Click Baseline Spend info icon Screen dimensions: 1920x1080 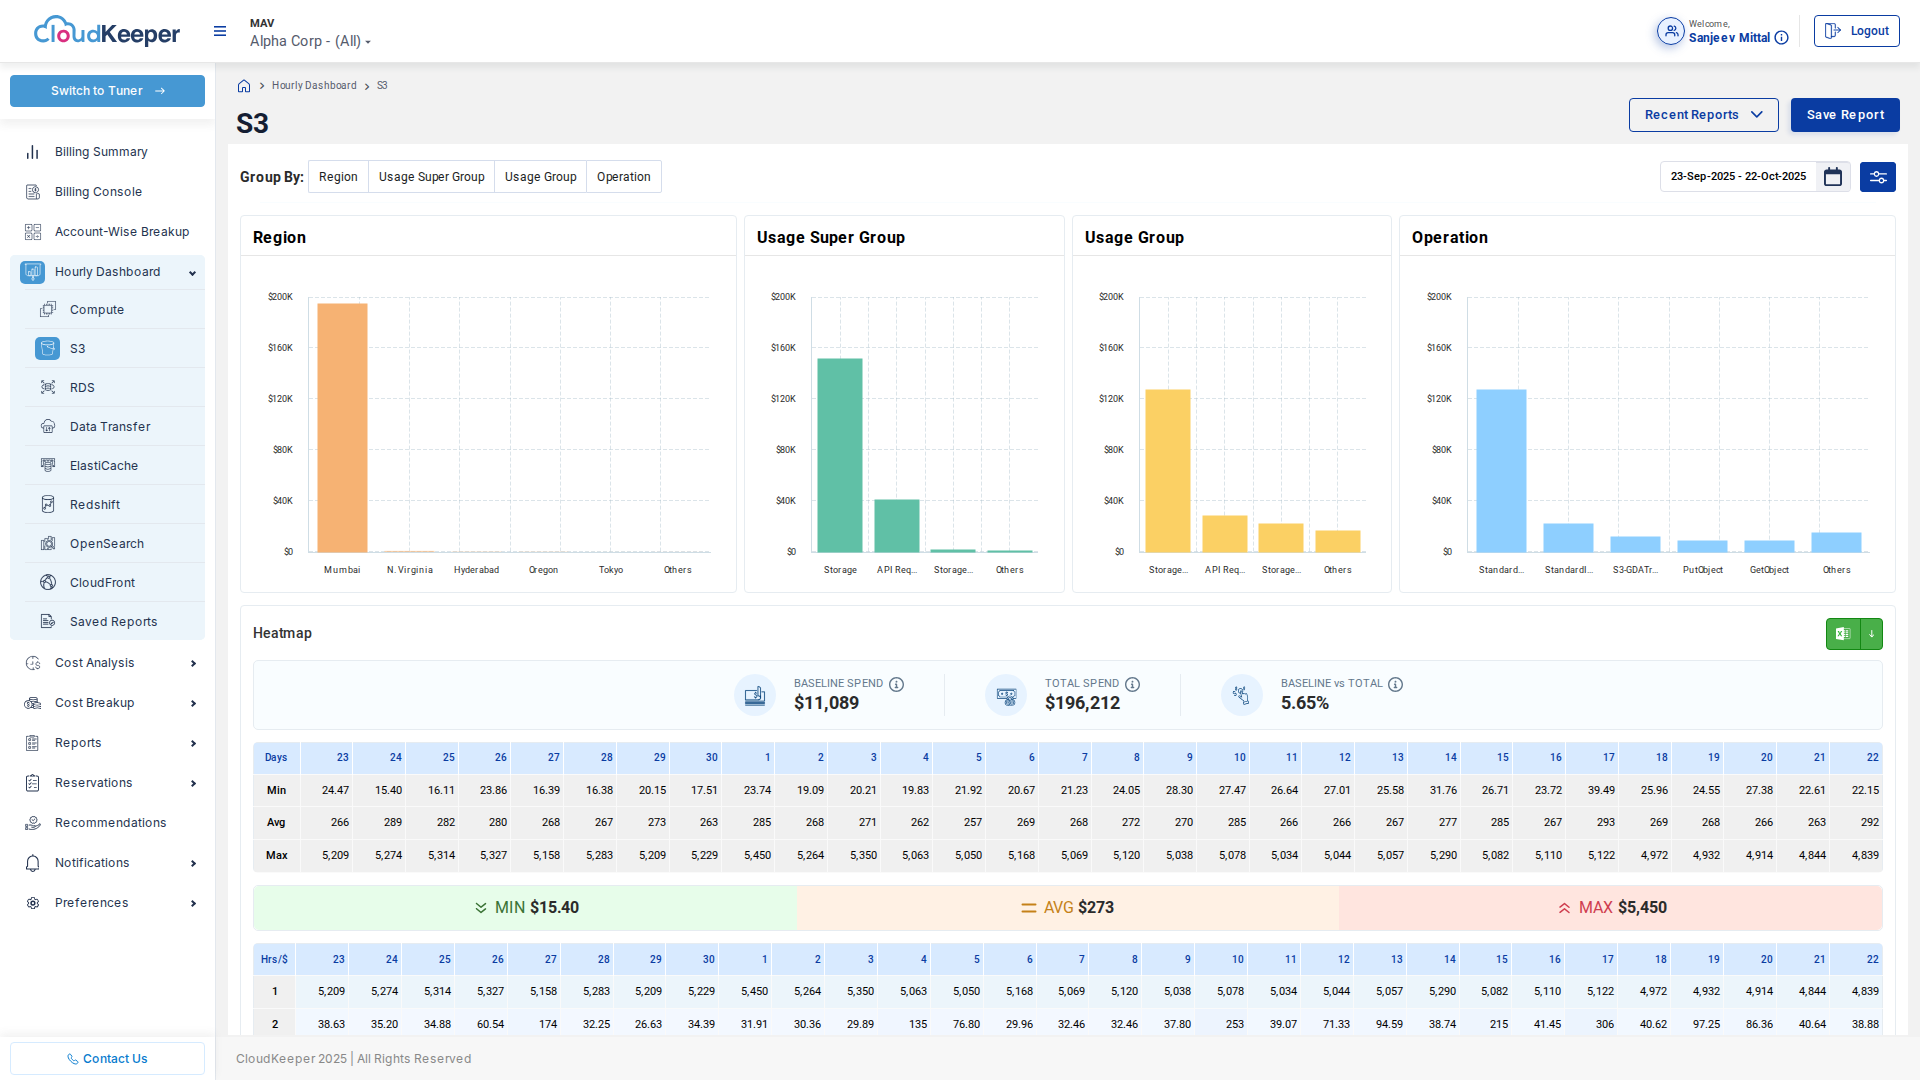click(x=897, y=684)
